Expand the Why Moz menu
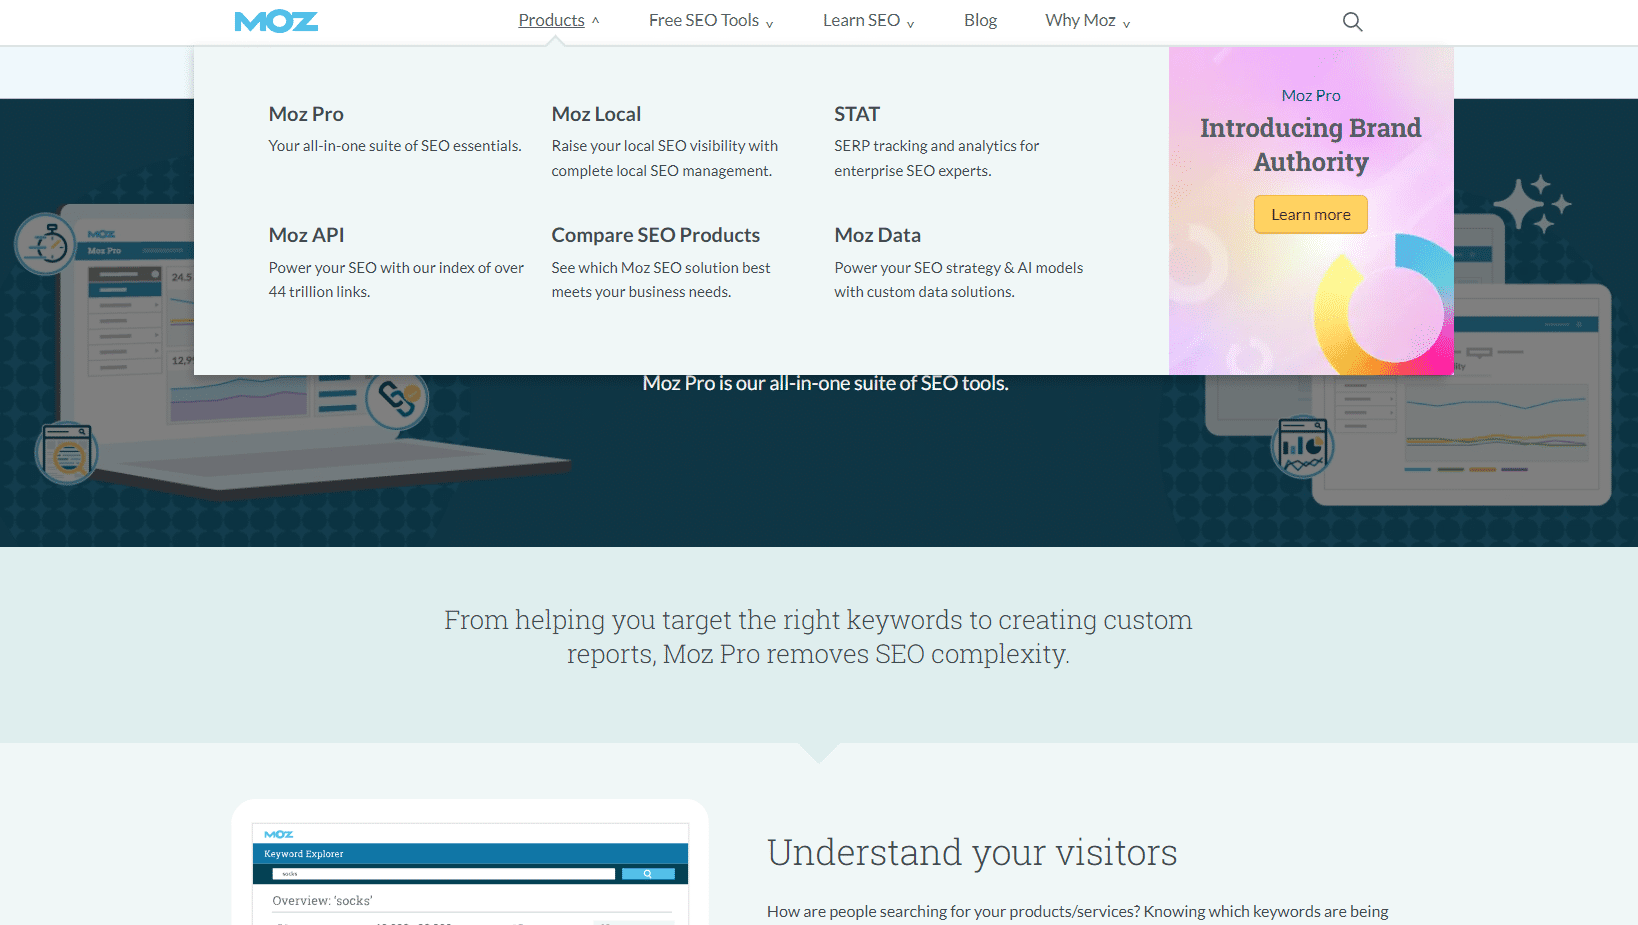Viewport: 1638px width, 925px height. point(1088,20)
